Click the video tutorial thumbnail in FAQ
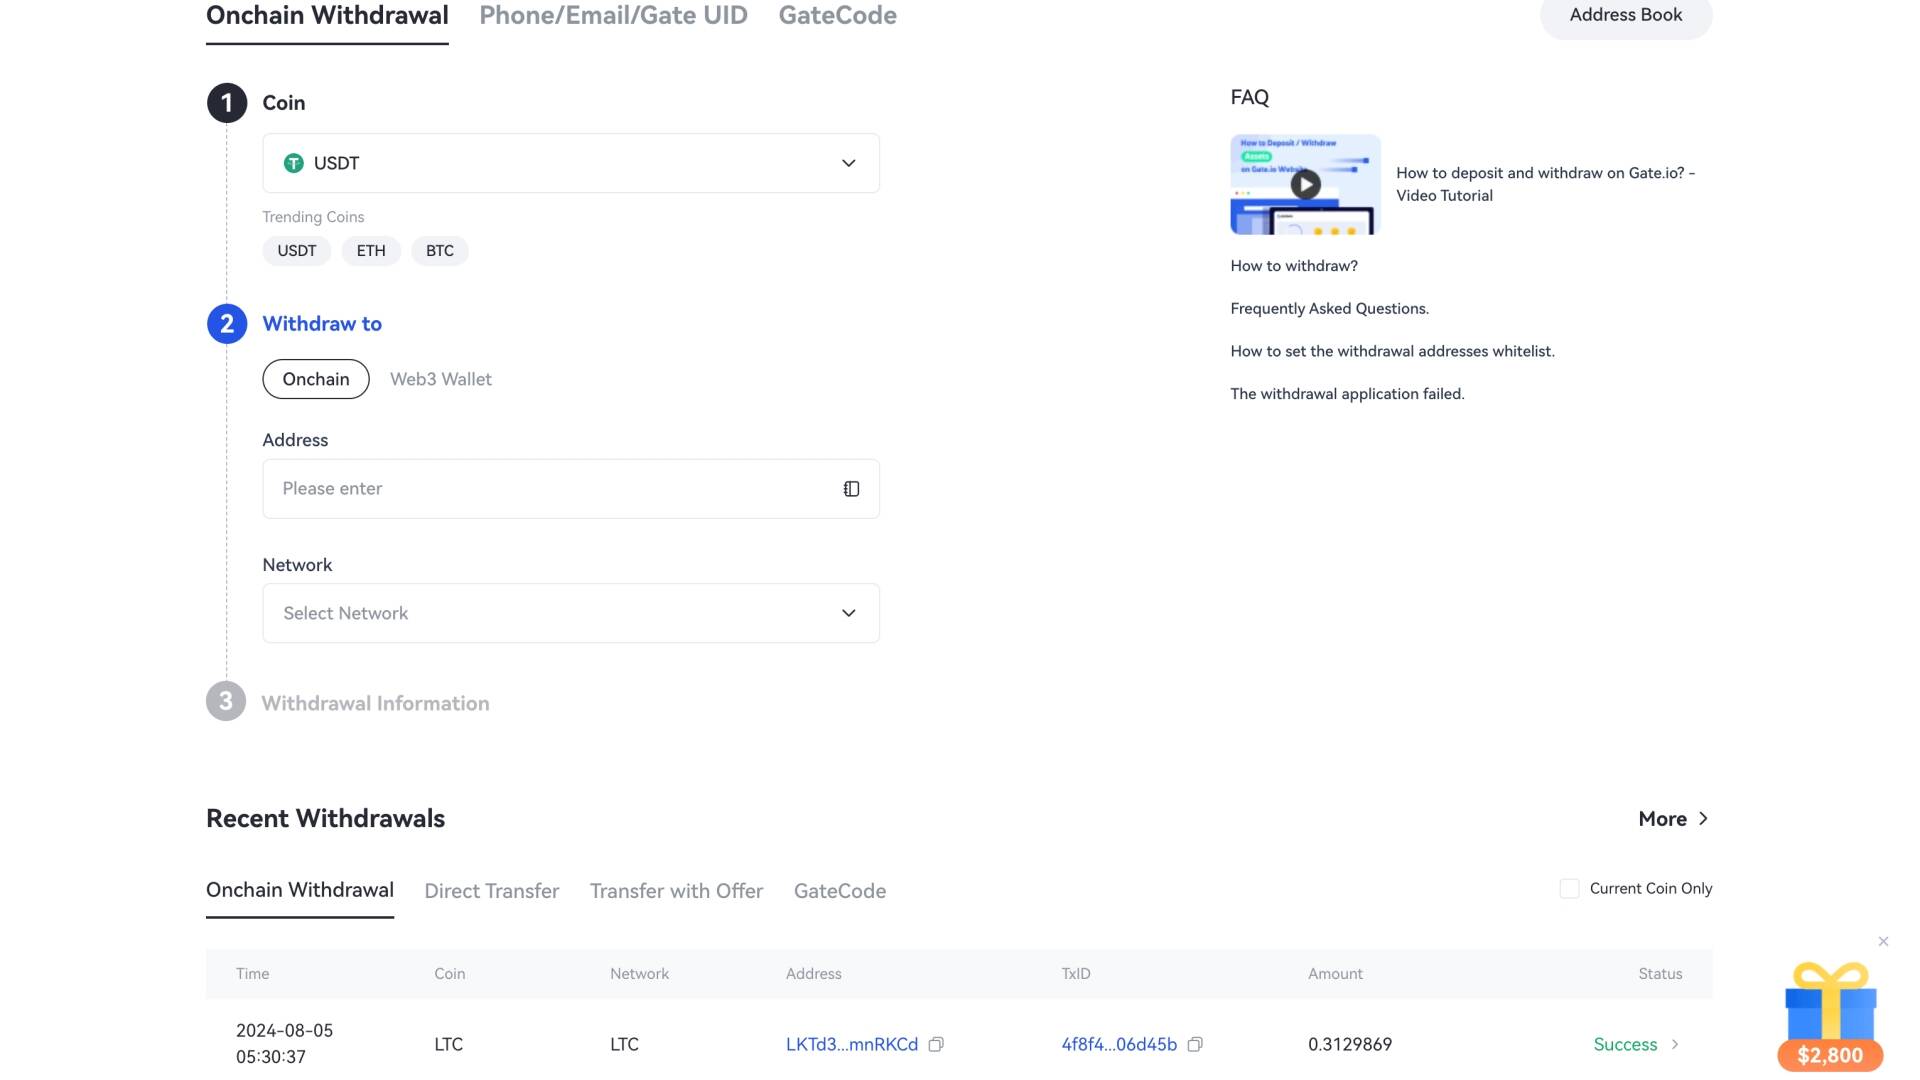Screen dimensions: 1920x1080 tap(1304, 183)
